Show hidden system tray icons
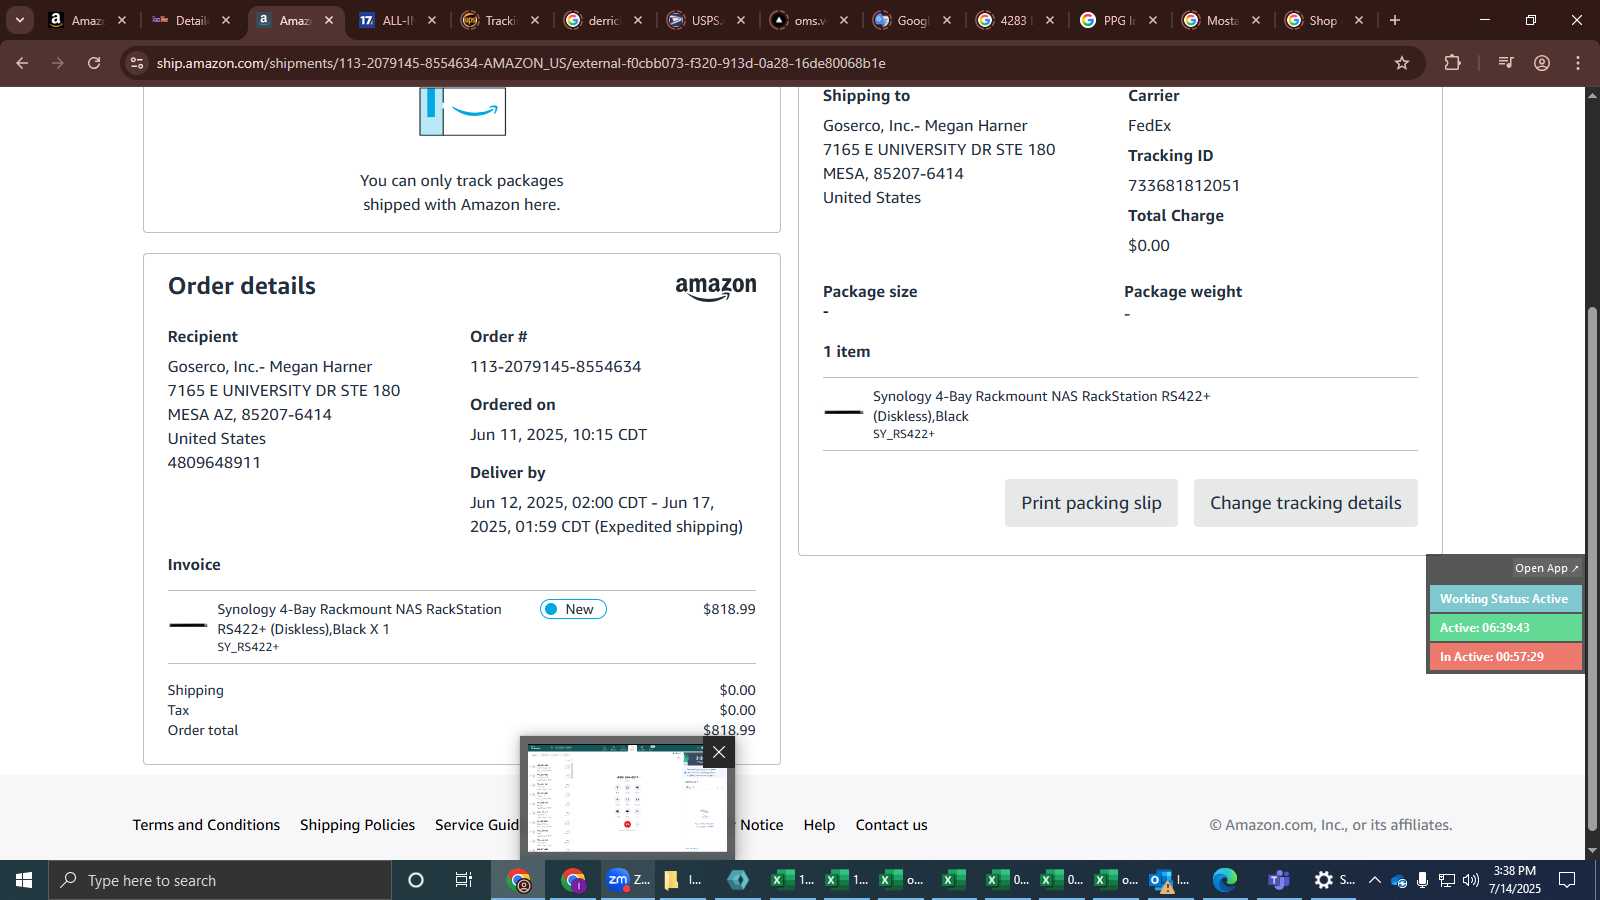 coord(1374,880)
